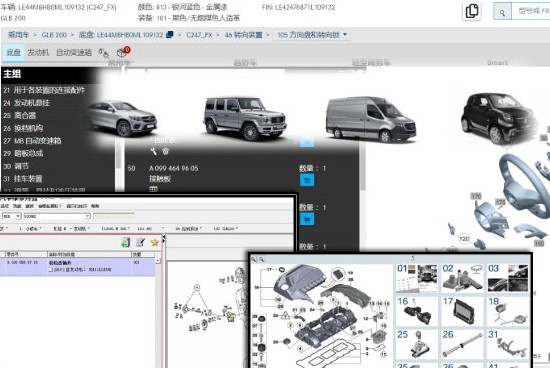Open the 乘用车 breadcrumb link
The height and width of the screenshot is (368, 550).
pyautogui.click(x=18, y=35)
